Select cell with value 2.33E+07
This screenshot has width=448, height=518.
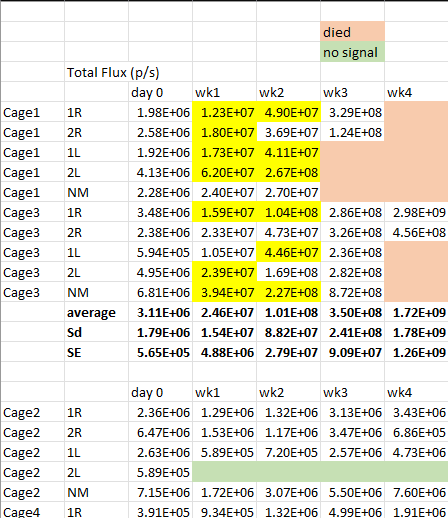(224, 232)
